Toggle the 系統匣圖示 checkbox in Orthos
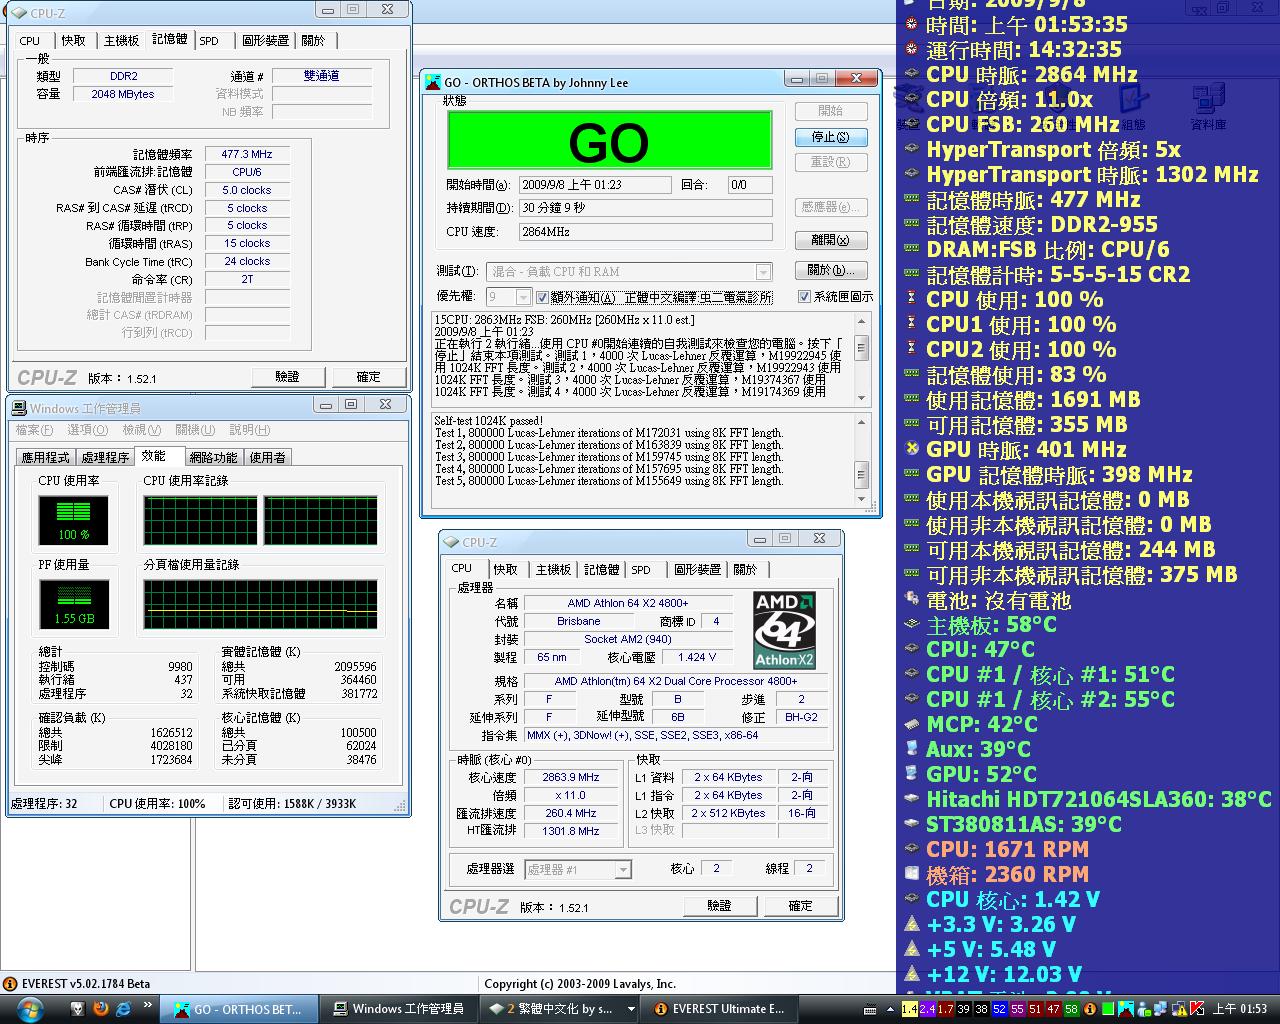The width and height of the screenshot is (1280, 1024). [804, 297]
